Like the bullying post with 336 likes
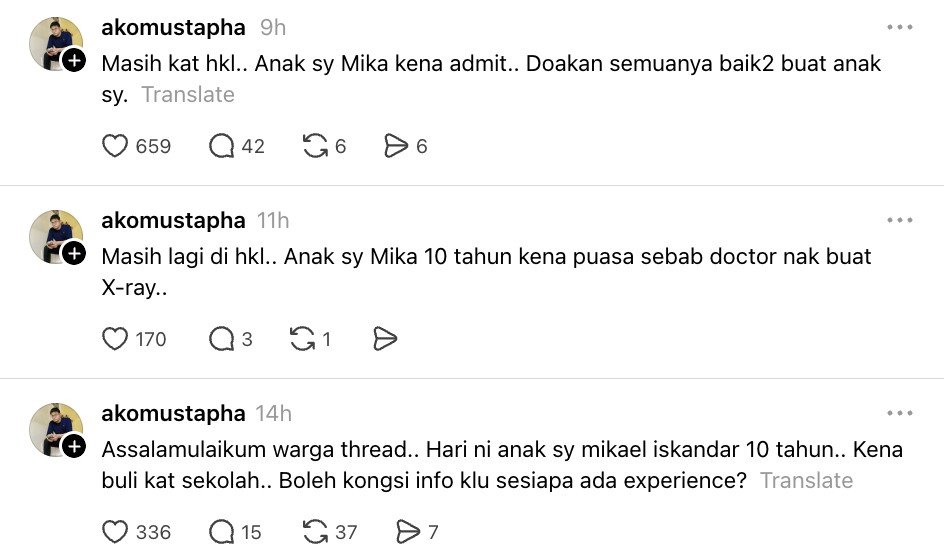The height and width of the screenshot is (560, 944). (x=116, y=532)
